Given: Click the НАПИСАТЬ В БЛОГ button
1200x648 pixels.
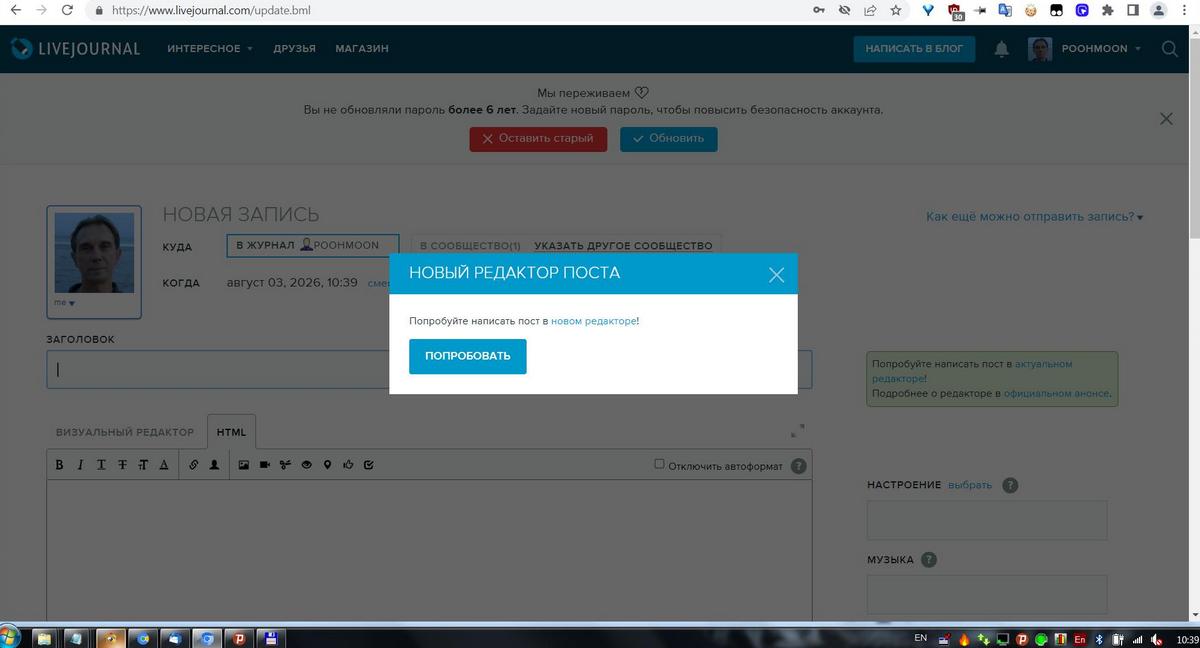Looking at the screenshot, I should [914, 49].
